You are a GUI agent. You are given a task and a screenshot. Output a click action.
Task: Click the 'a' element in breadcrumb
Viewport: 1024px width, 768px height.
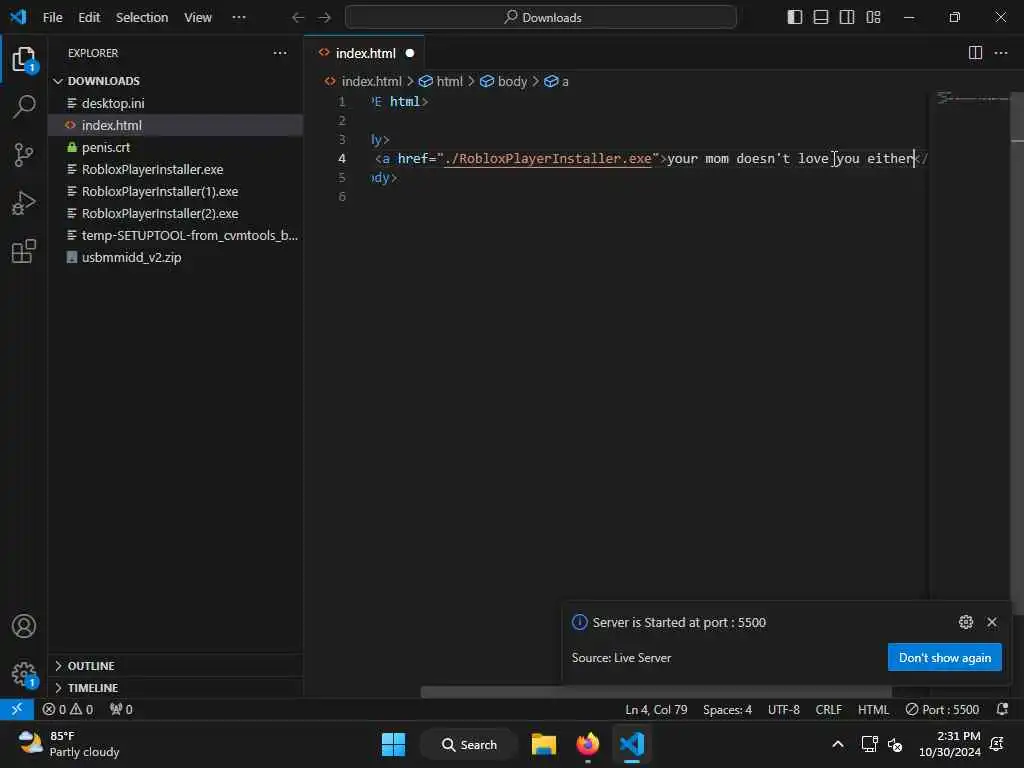pos(556,82)
